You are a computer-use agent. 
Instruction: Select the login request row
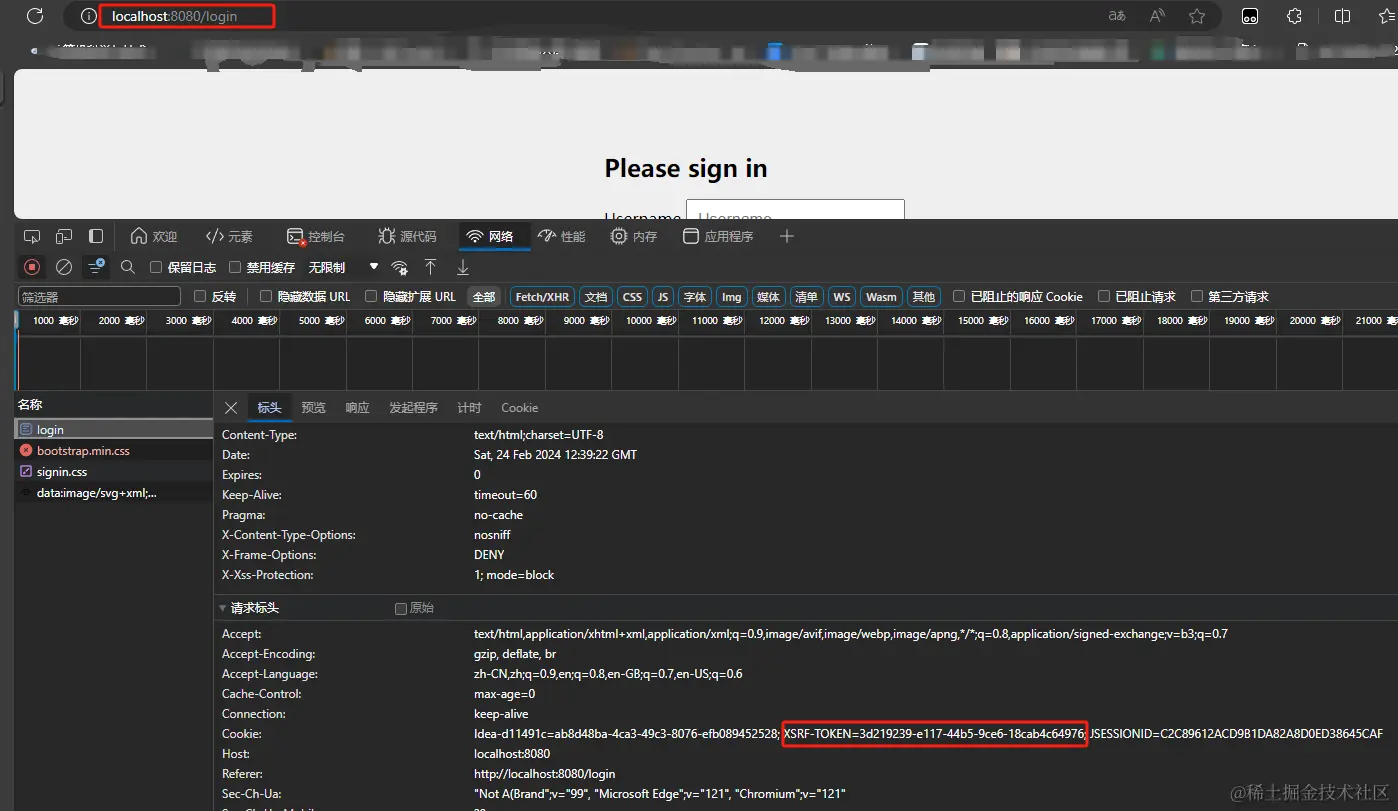click(114, 430)
